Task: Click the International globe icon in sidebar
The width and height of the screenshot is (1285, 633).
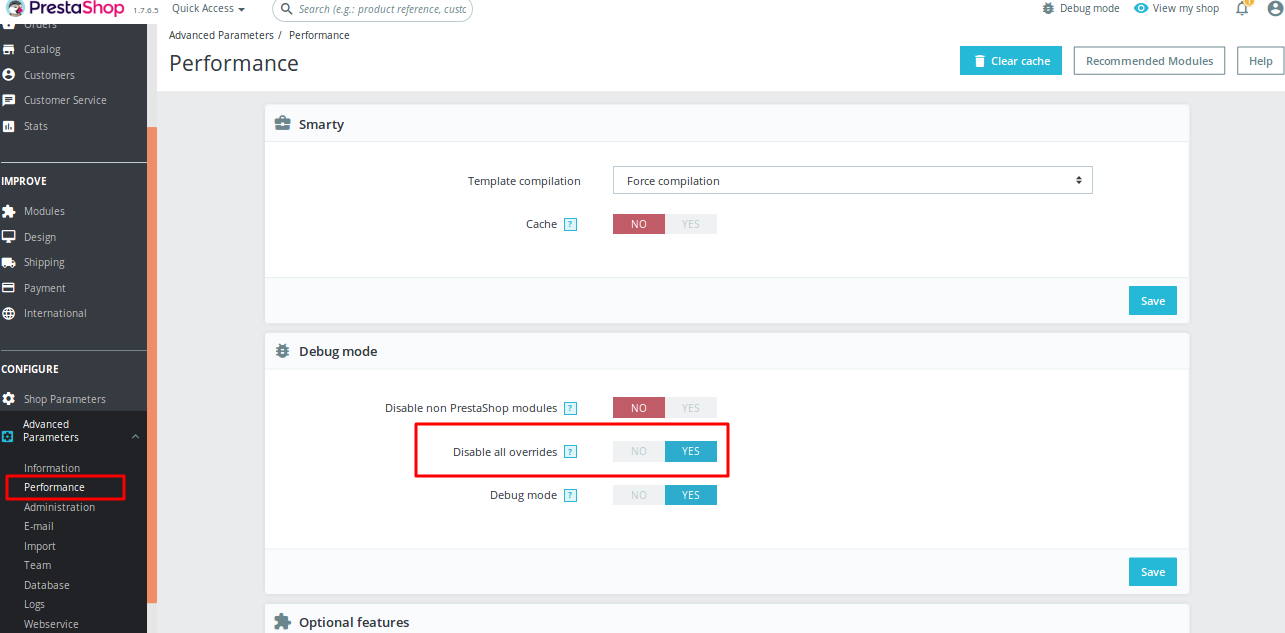Action: [x=9, y=313]
